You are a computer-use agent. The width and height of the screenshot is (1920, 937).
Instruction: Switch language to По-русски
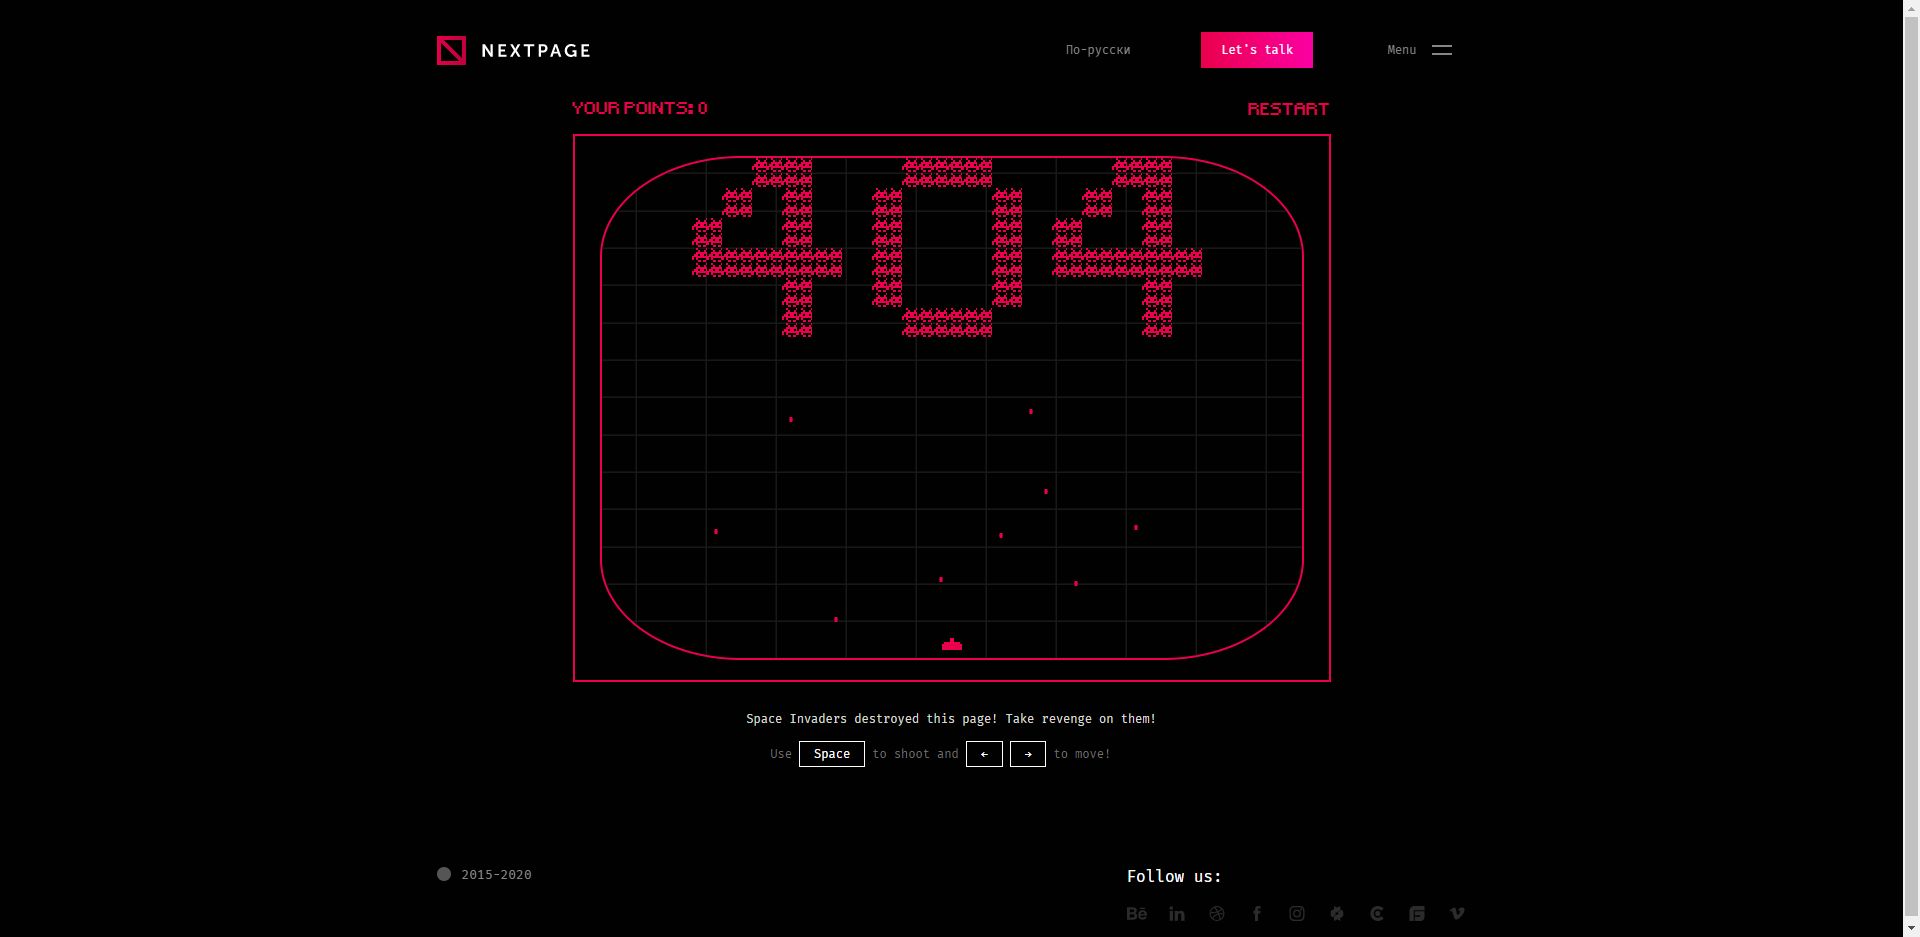tap(1097, 50)
